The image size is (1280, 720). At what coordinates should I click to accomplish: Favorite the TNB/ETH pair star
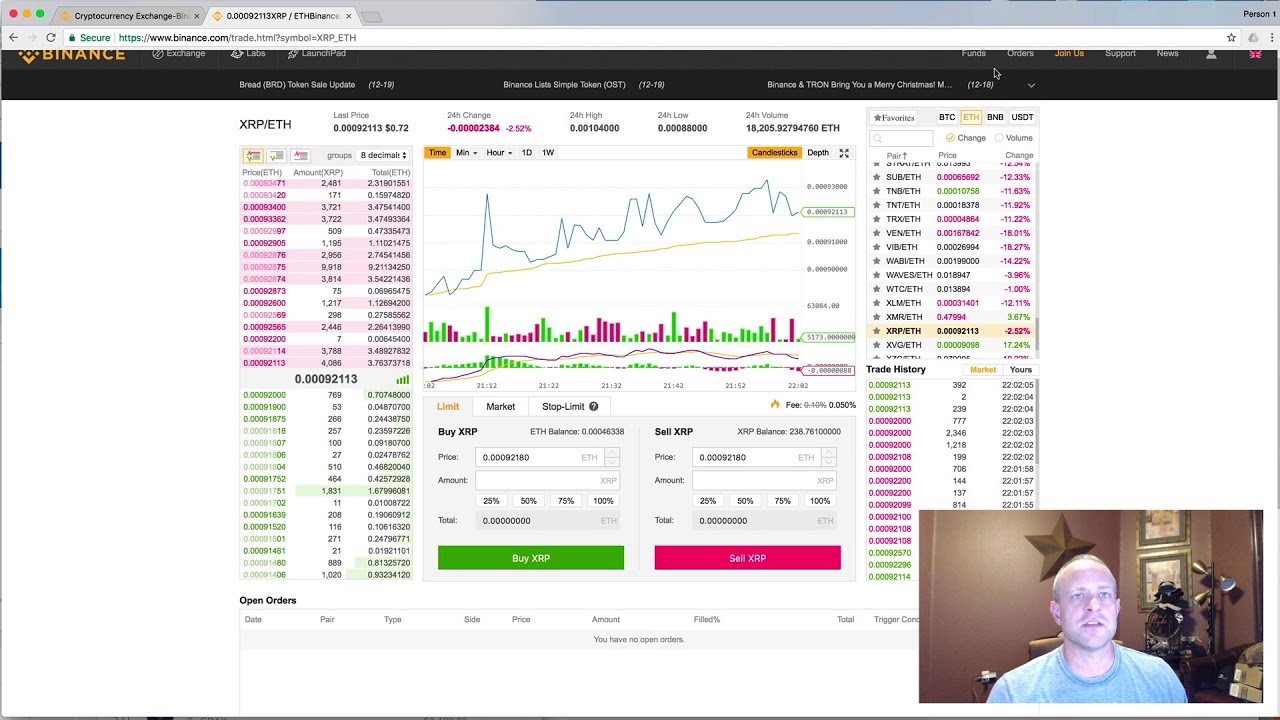click(x=877, y=191)
